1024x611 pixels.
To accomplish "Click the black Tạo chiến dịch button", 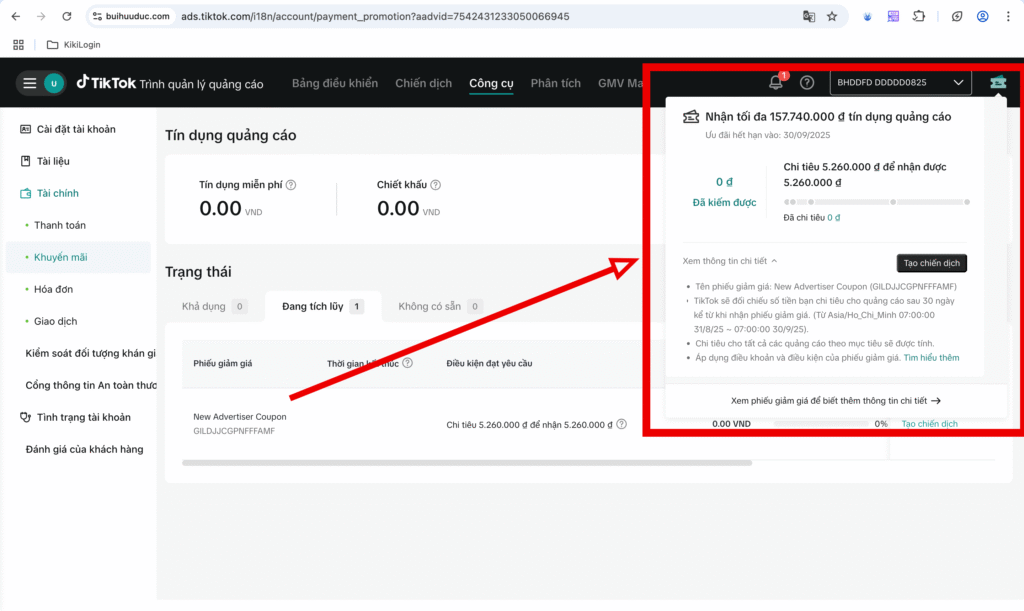I will point(931,263).
